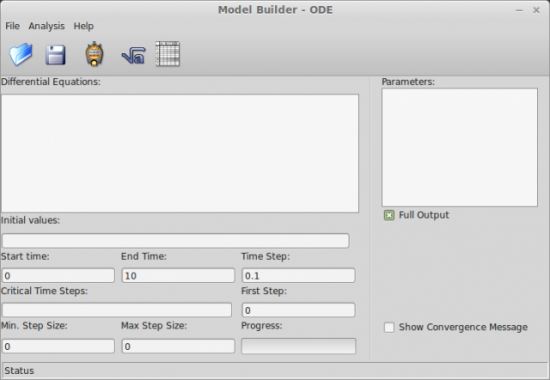Click inside the Differential Equations text area
This screenshot has width=550, height=380.
[x=180, y=153]
